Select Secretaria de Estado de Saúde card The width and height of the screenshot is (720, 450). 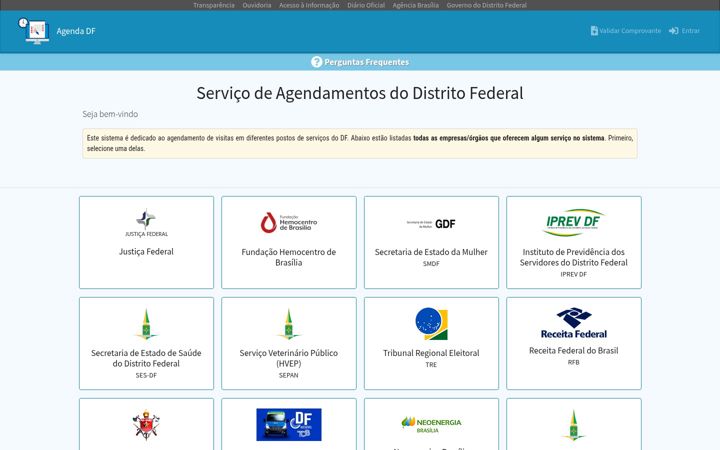pos(146,343)
